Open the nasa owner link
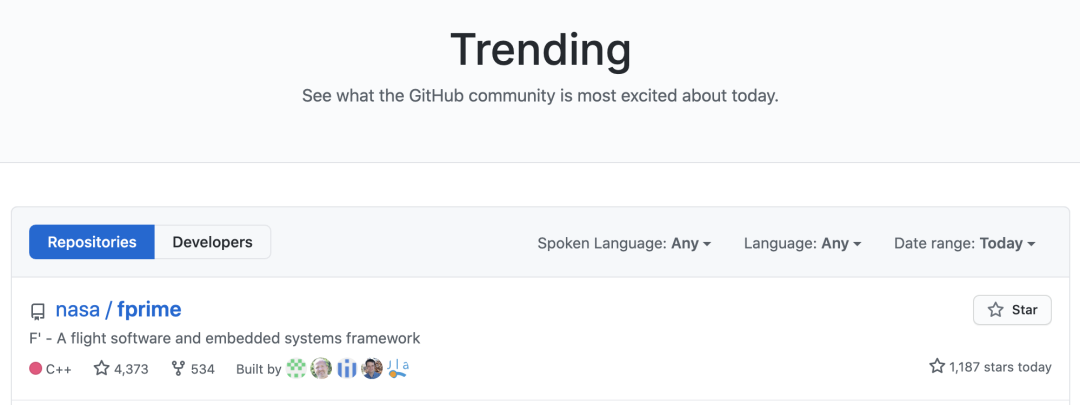Screen dimensions: 1080x405 (x=77, y=309)
